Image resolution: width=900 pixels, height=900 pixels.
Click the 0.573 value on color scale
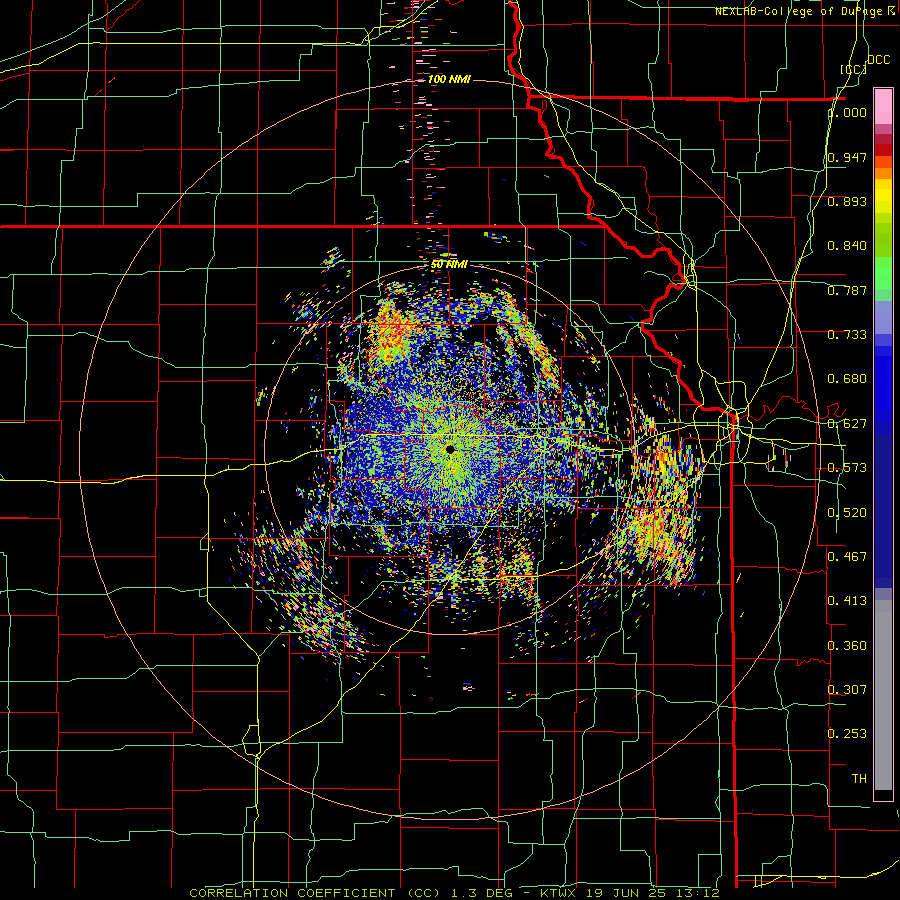(x=847, y=468)
